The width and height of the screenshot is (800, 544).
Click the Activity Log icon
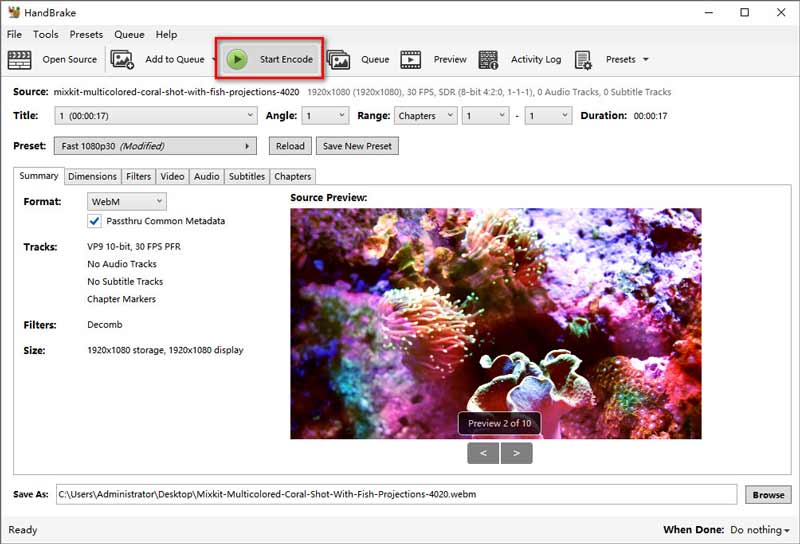(x=488, y=60)
